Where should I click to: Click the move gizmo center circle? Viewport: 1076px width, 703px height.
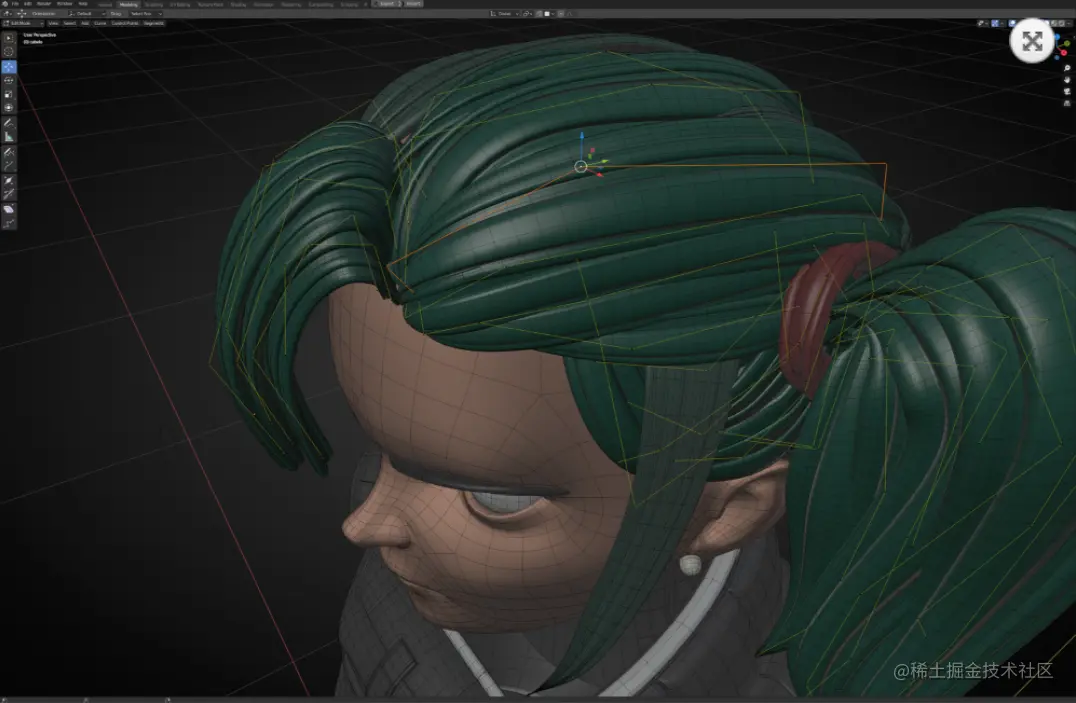click(581, 166)
